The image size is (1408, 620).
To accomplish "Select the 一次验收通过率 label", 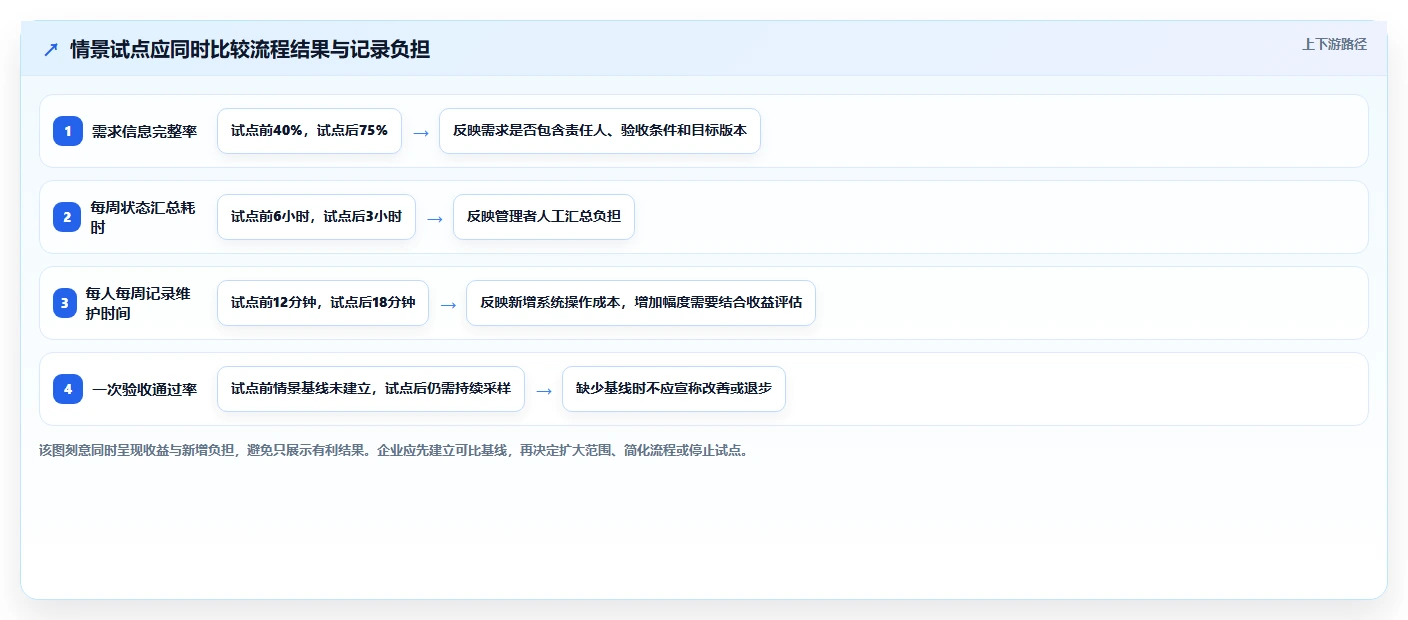I will click(145, 389).
